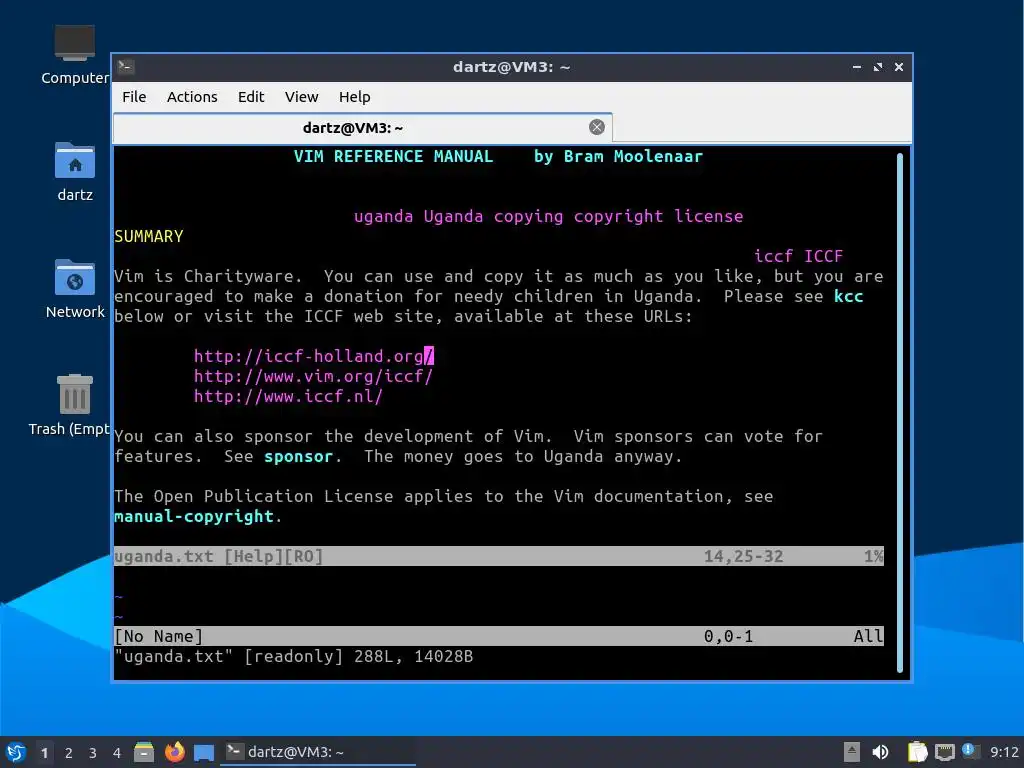Switch to workspace 1
1024x768 pixels.
44,753
